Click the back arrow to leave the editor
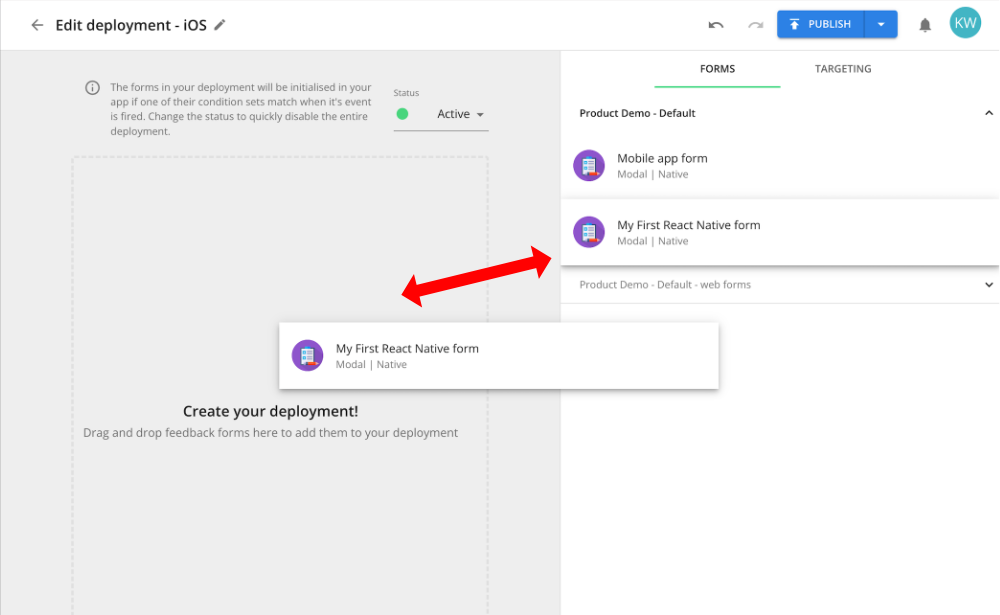The width and height of the screenshot is (1000, 615). point(36,23)
